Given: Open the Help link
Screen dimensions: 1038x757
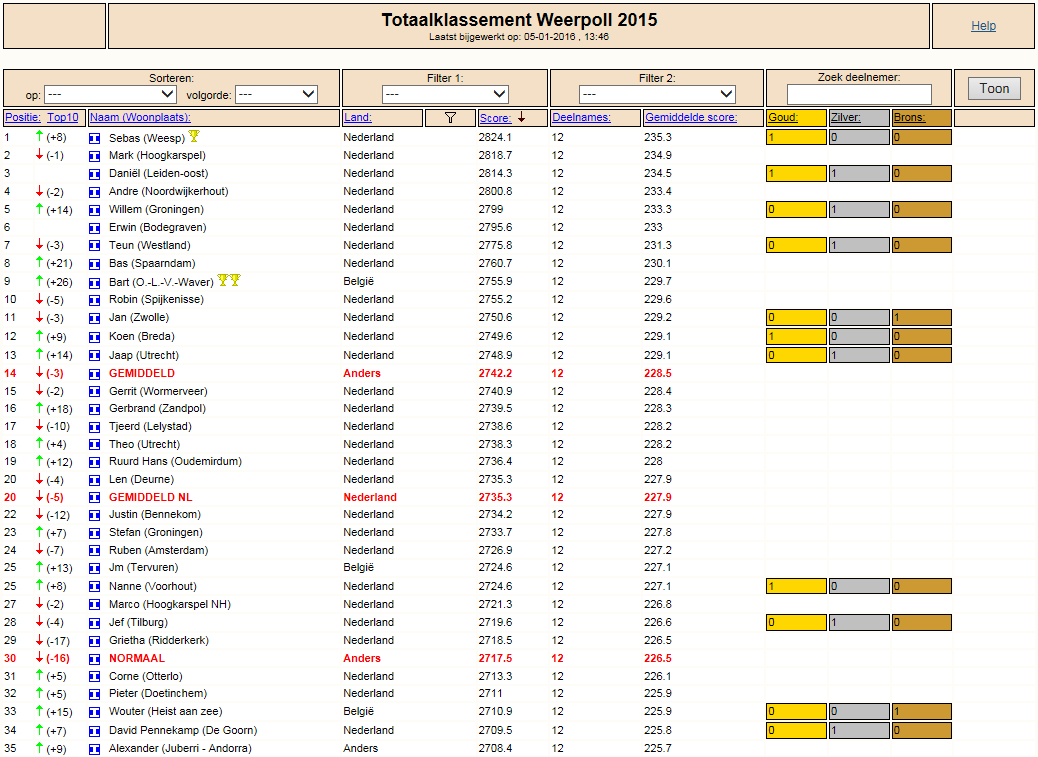Looking at the screenshot, I should point(983,26).
